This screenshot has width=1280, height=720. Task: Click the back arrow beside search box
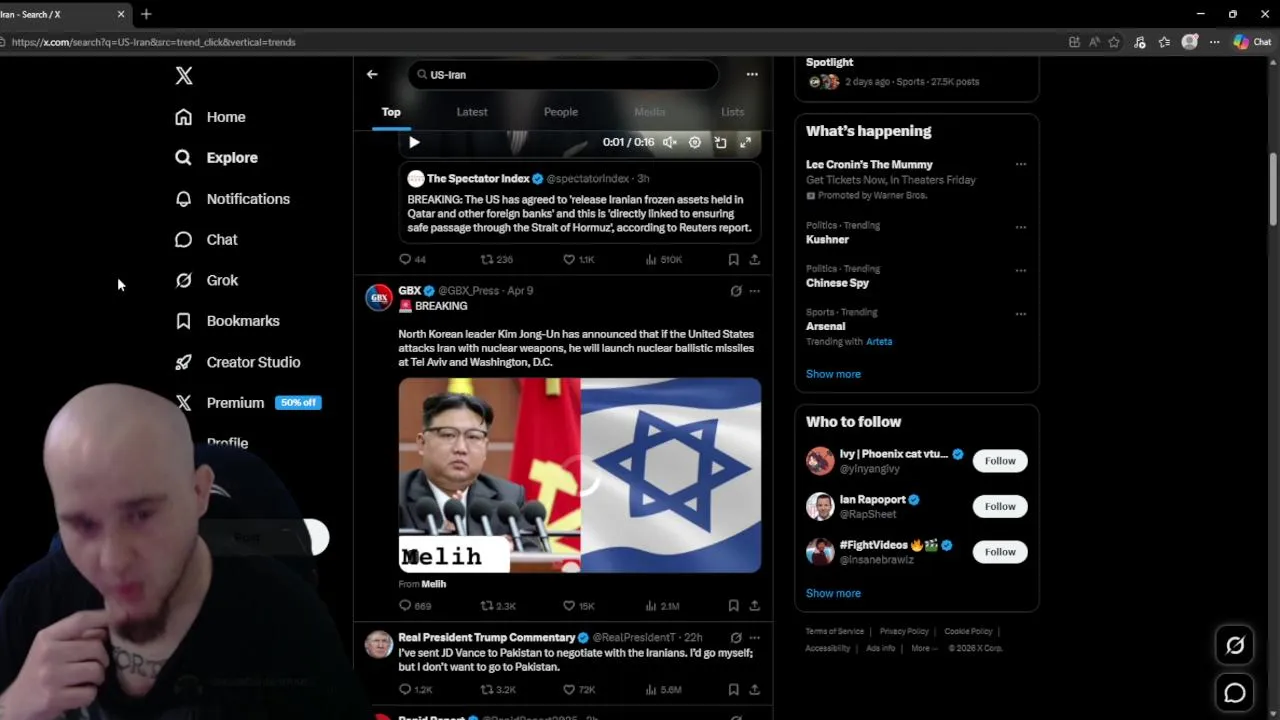[x=372, y=74]
